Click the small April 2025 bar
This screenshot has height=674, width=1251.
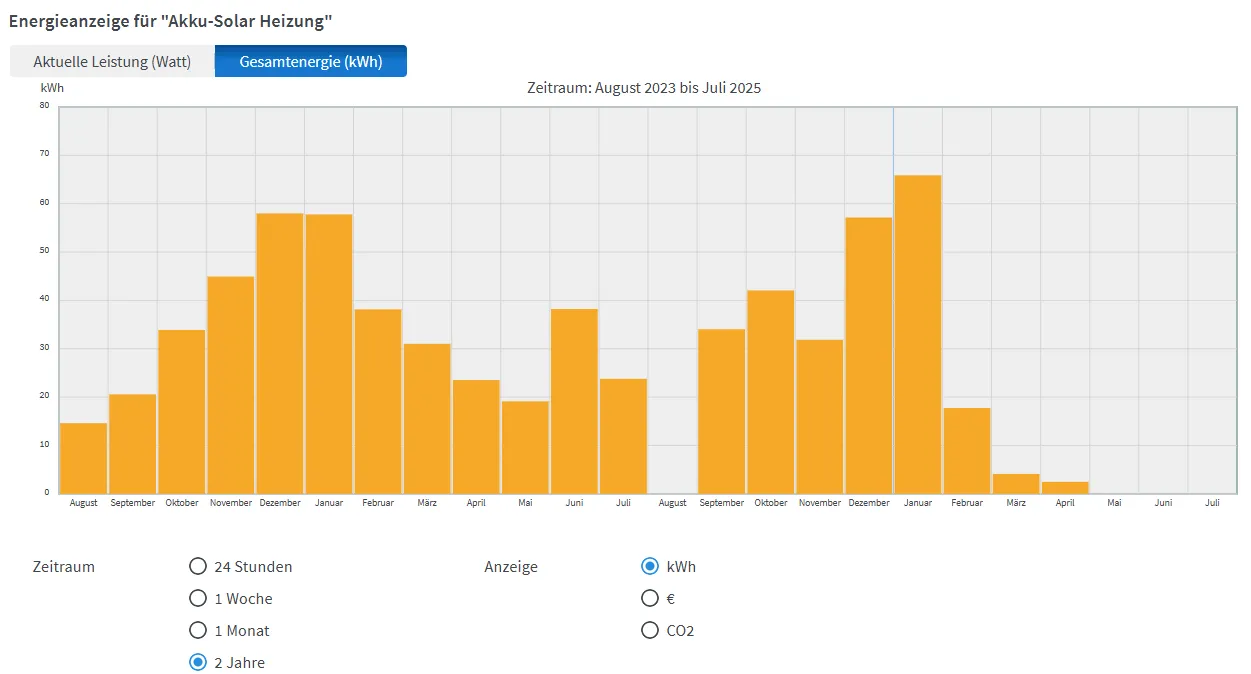coord(1065,488)
